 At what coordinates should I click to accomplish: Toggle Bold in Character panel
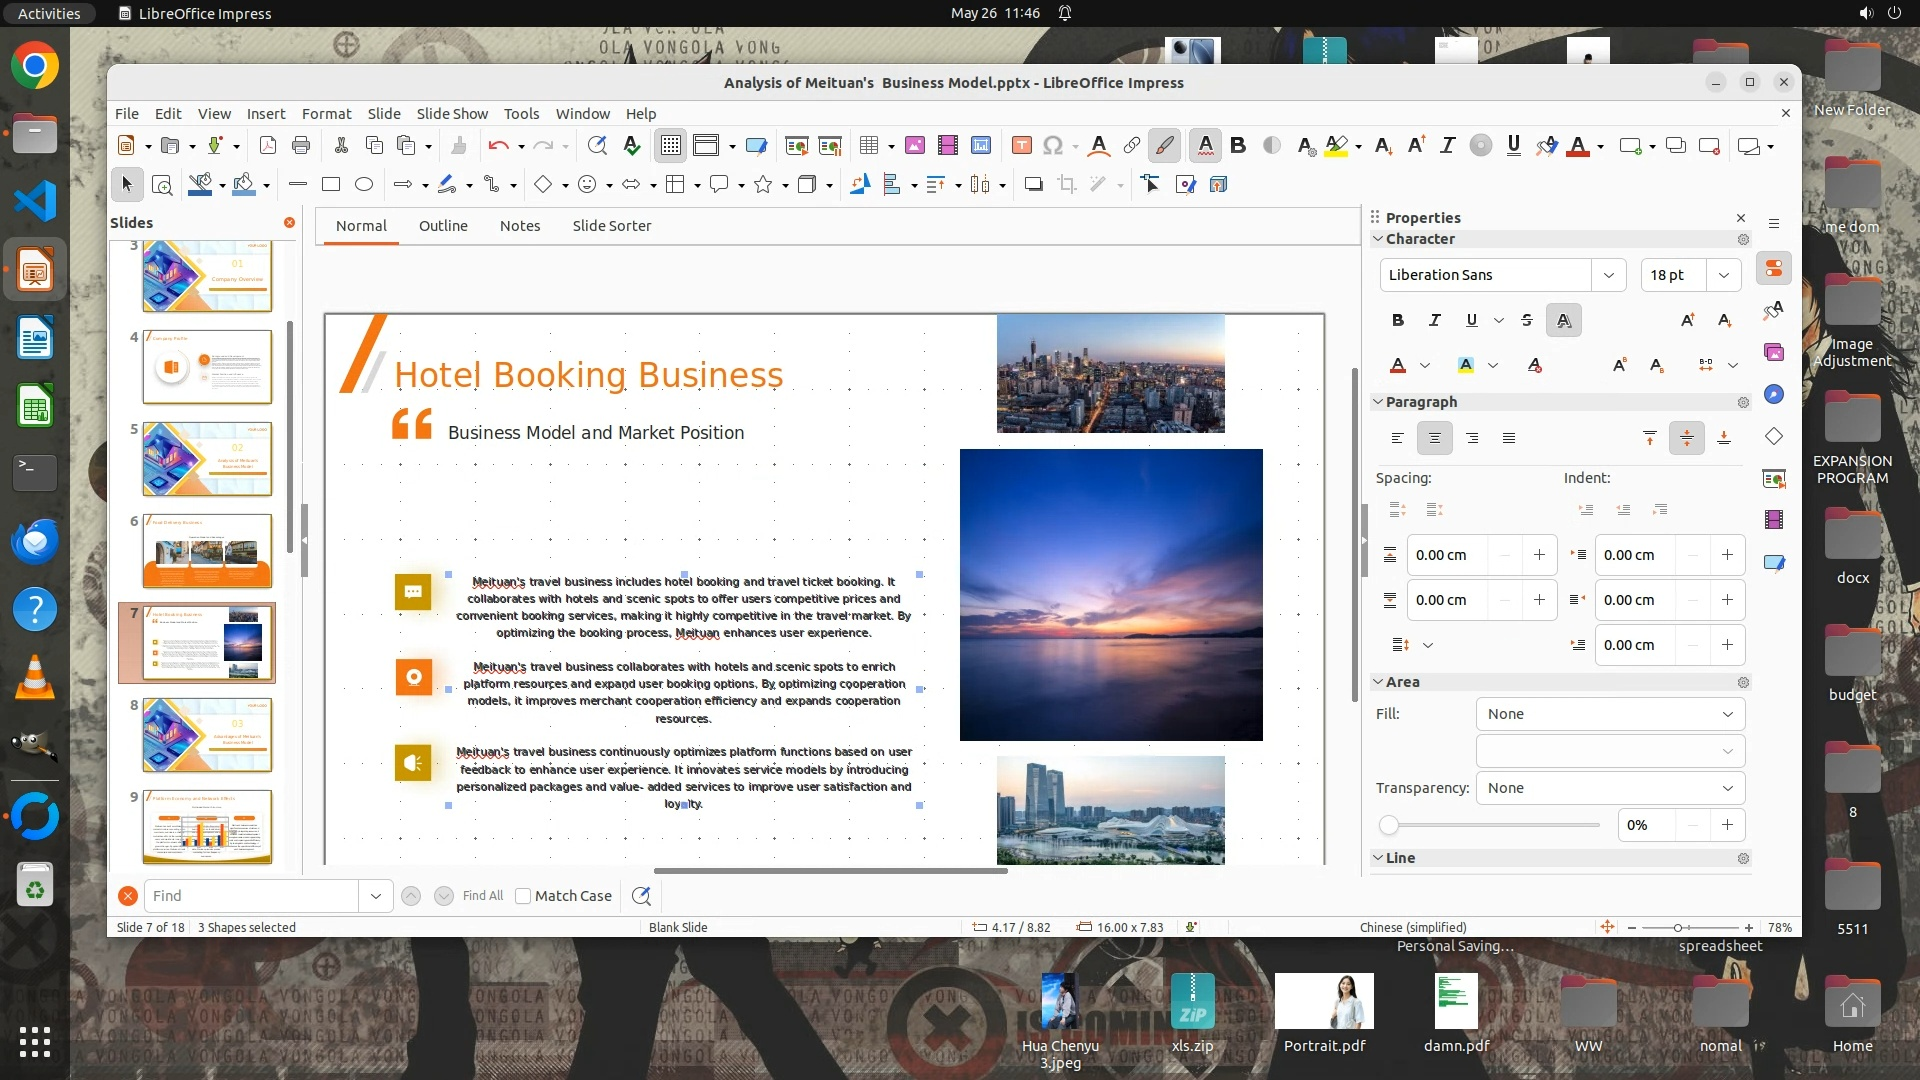pos(1397,320)
